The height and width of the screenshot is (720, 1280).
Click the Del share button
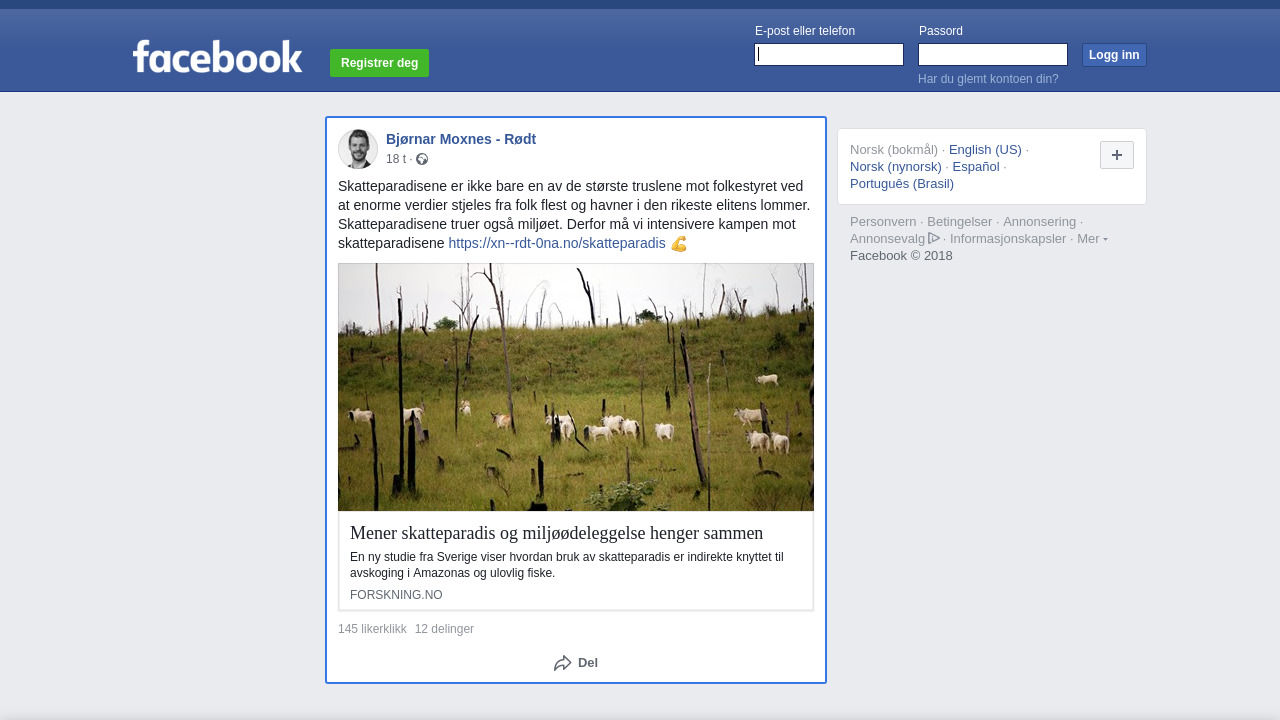click(576, 663)
